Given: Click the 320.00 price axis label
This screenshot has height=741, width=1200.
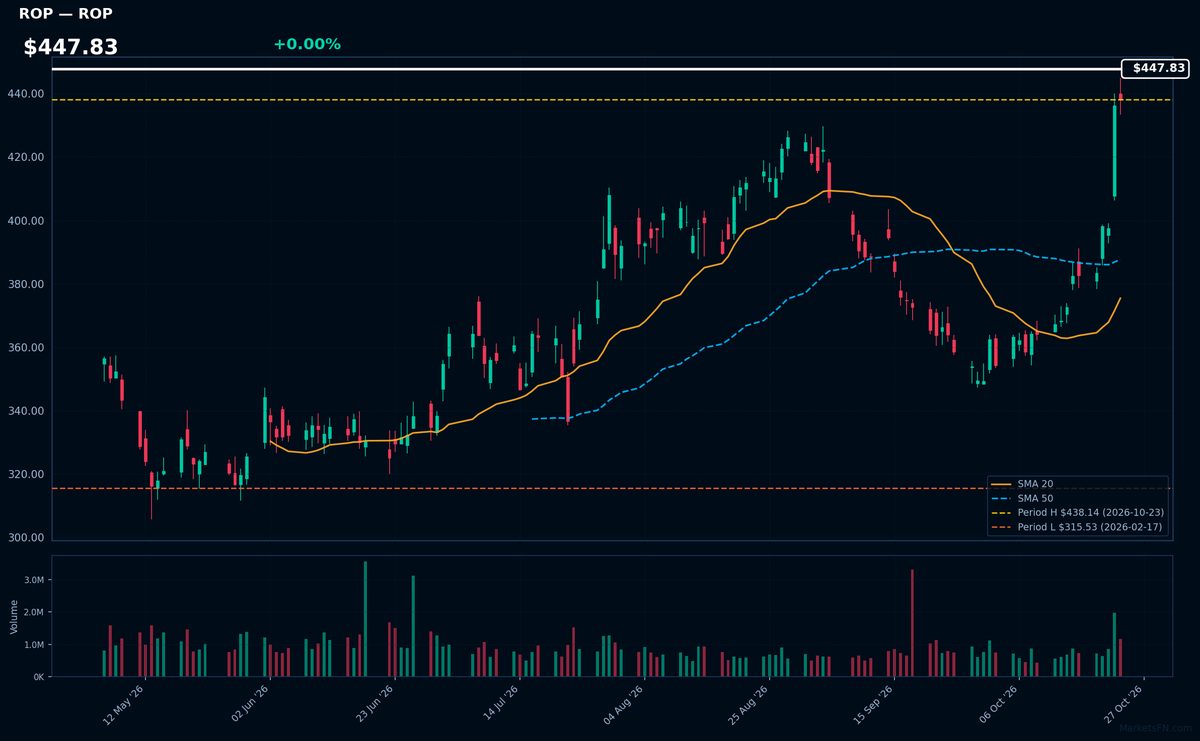Looking at the screenshot, I should (x=28, y=475).
